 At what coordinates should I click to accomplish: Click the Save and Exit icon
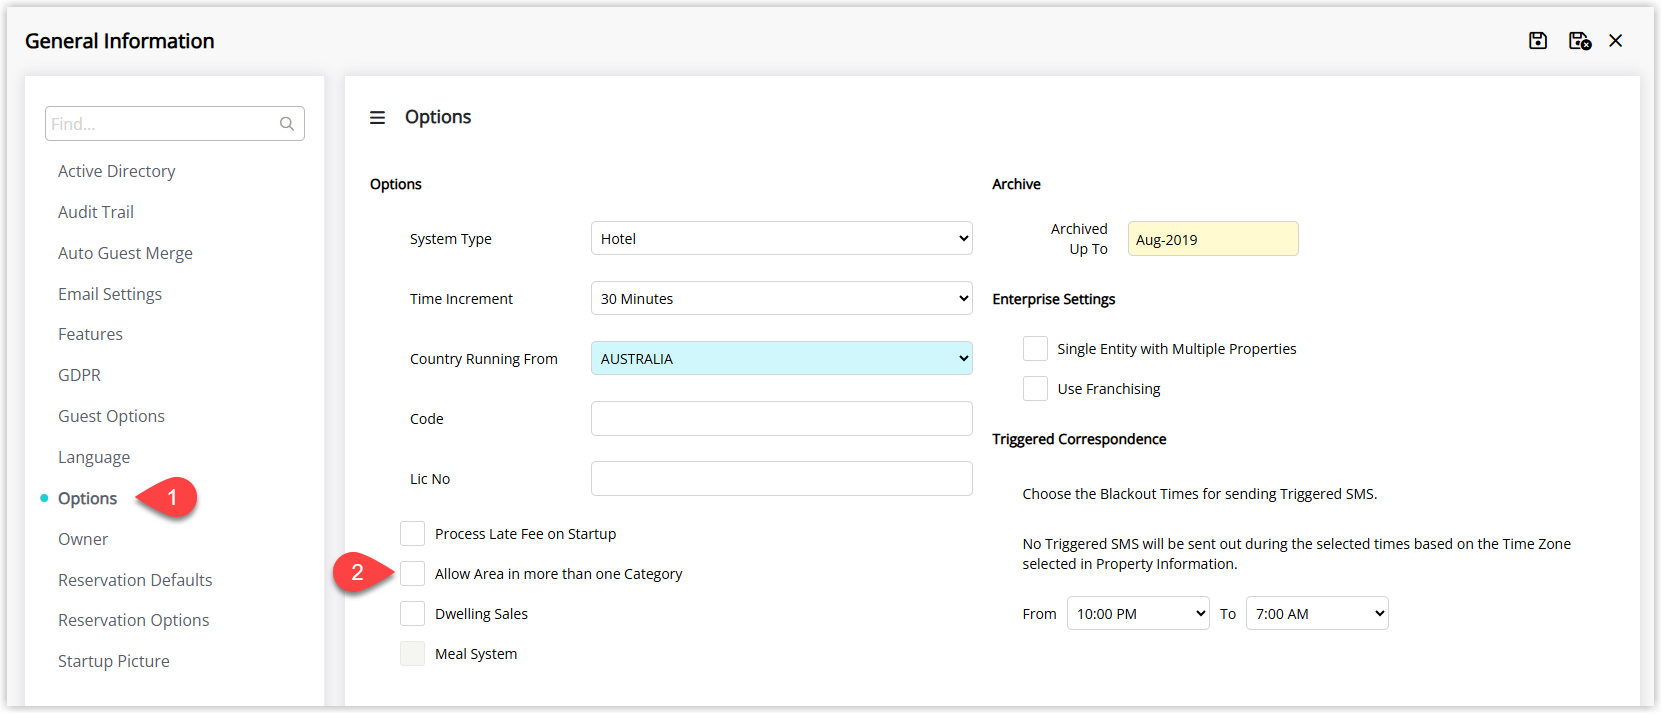point(1580,41)
